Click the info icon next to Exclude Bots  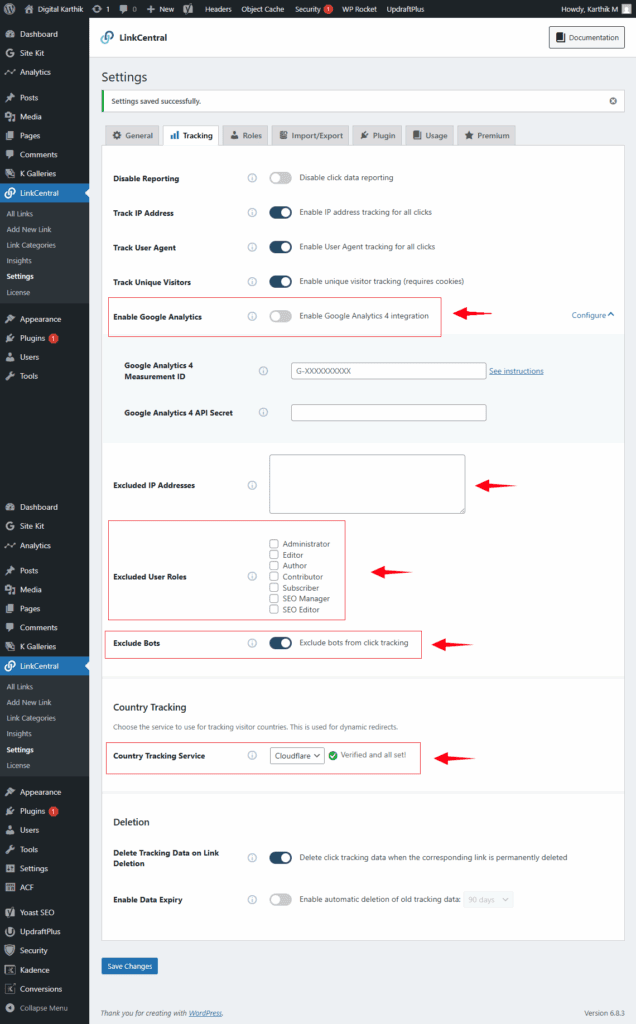coord(252,643)
